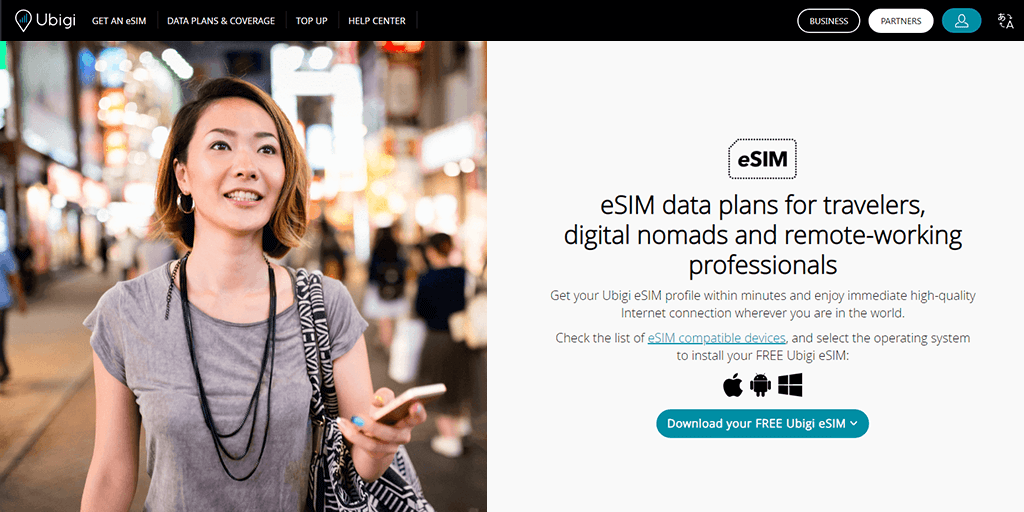Select the Apple operating system icon
This screenshot has height=512, width=1024.
[x=733, y=385]
